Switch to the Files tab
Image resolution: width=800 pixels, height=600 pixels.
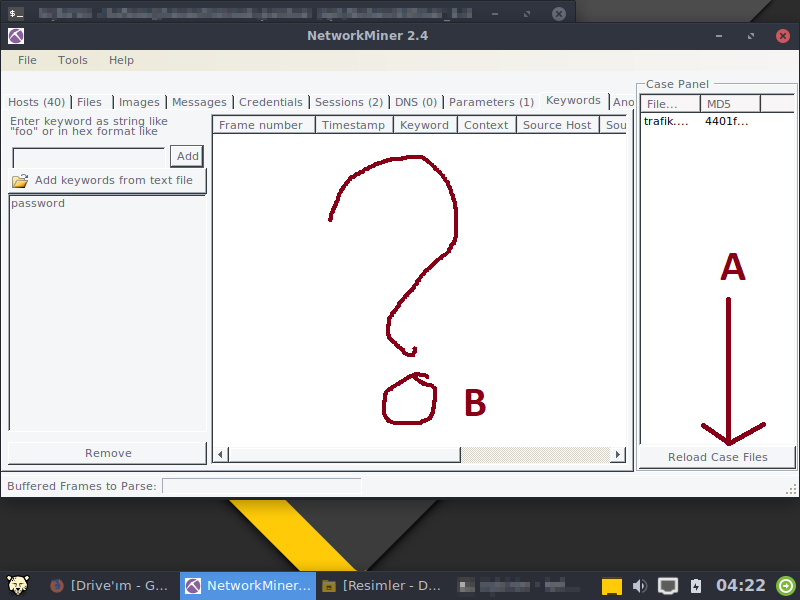click(89, 102)
